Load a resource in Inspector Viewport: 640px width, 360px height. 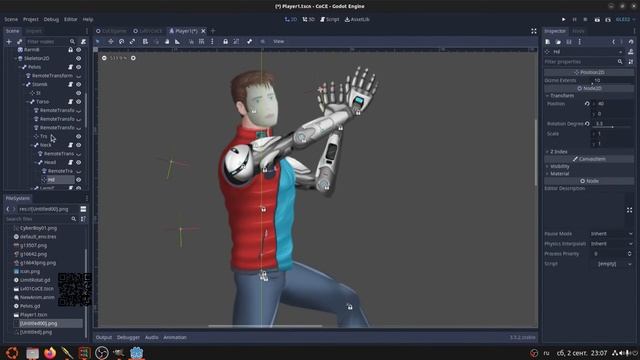[x=558, y=42]
